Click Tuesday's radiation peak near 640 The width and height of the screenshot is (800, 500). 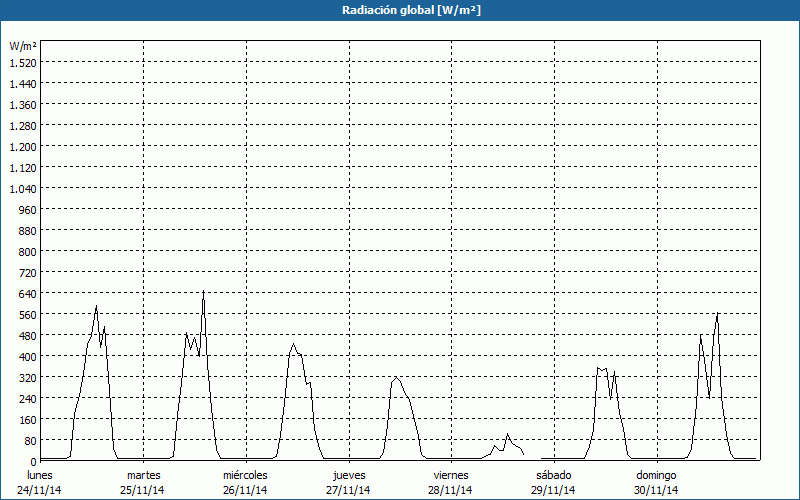click(204, 291)
